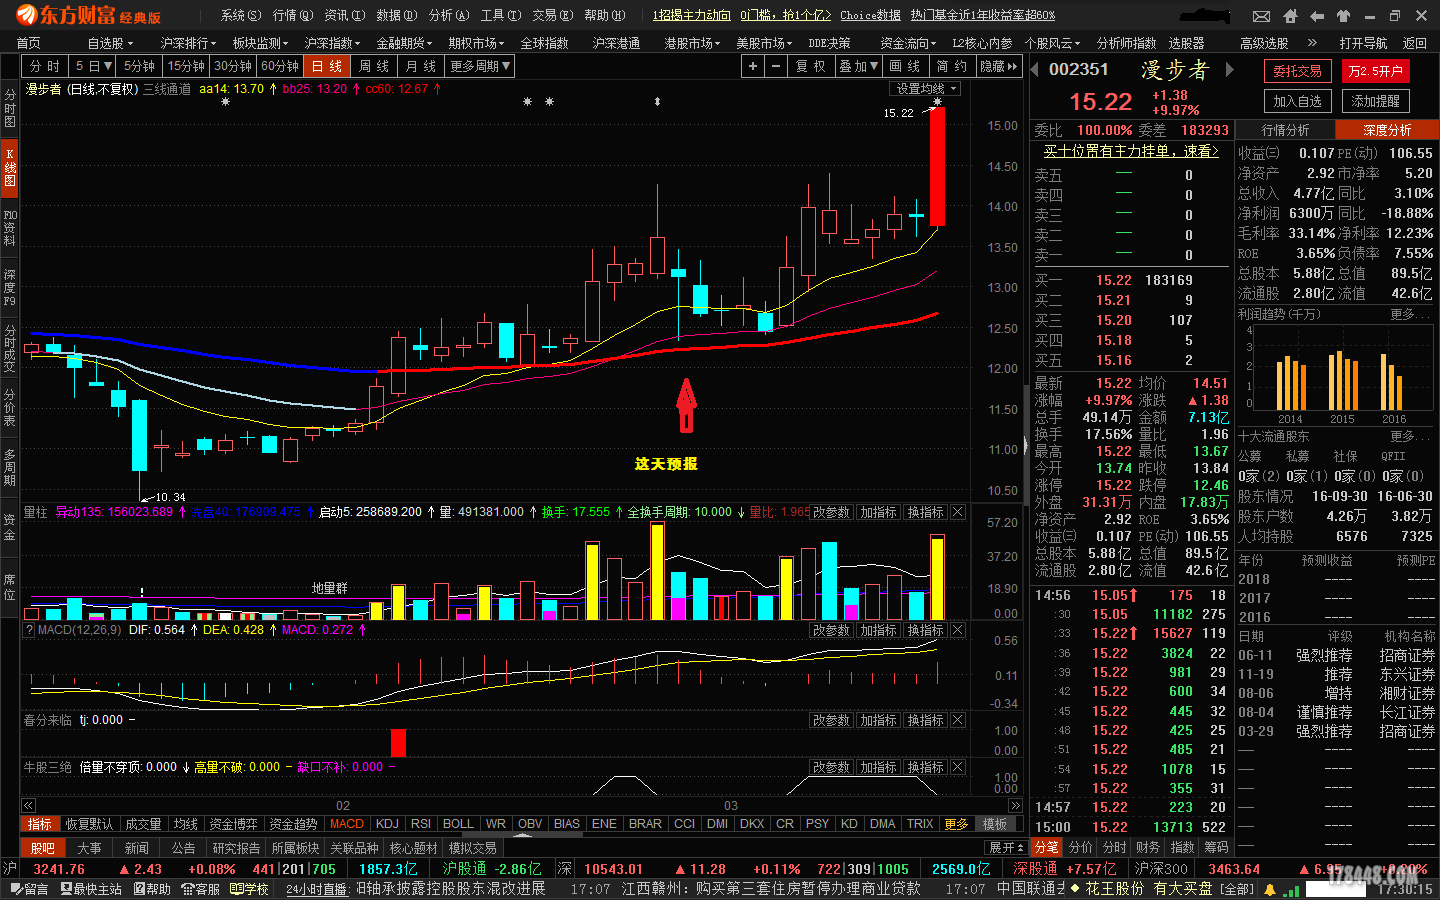The height and width of the screenshot is (900, 1440).
Task: Select the BOLL indicator tab
Action: coord(458,824)
